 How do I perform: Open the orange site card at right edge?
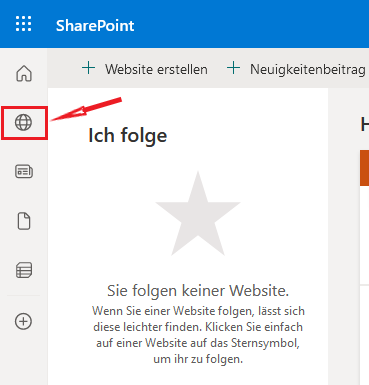point(364,168)
